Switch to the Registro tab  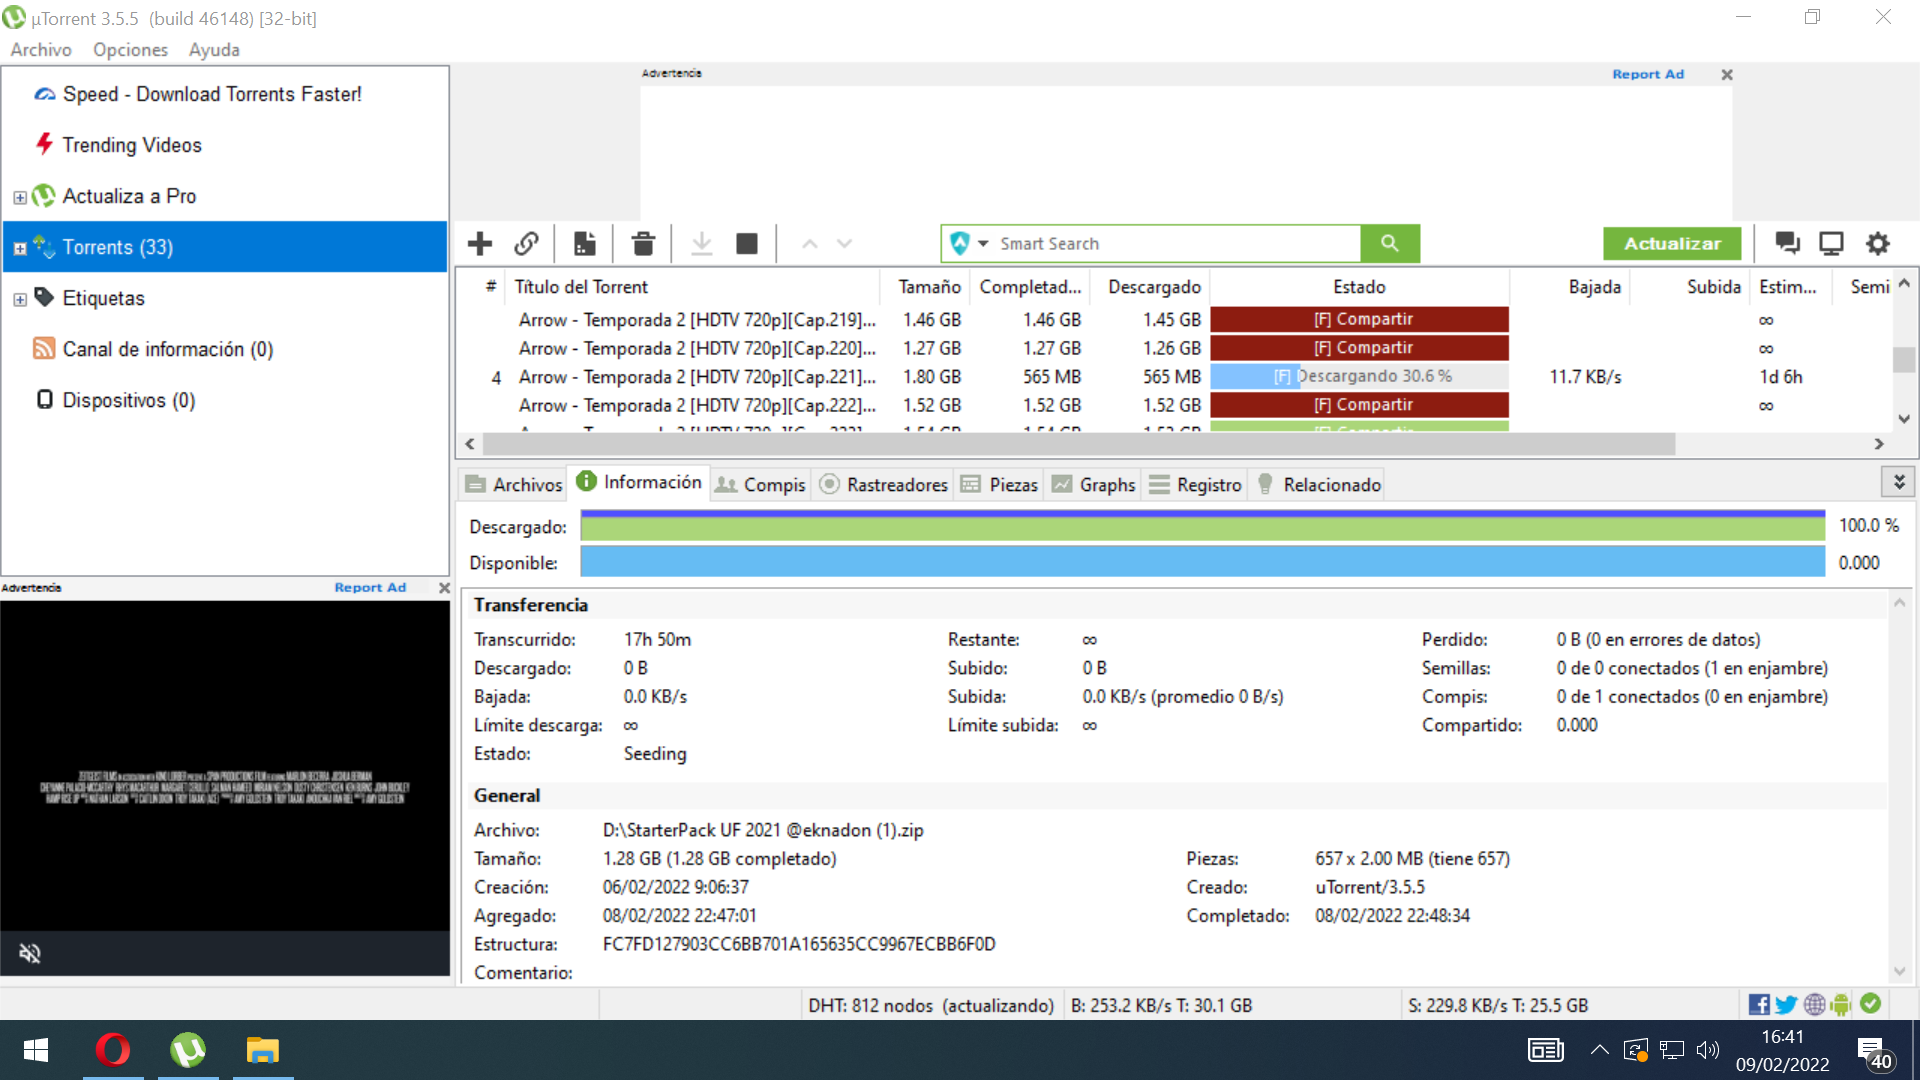(x=1196, y=484)
